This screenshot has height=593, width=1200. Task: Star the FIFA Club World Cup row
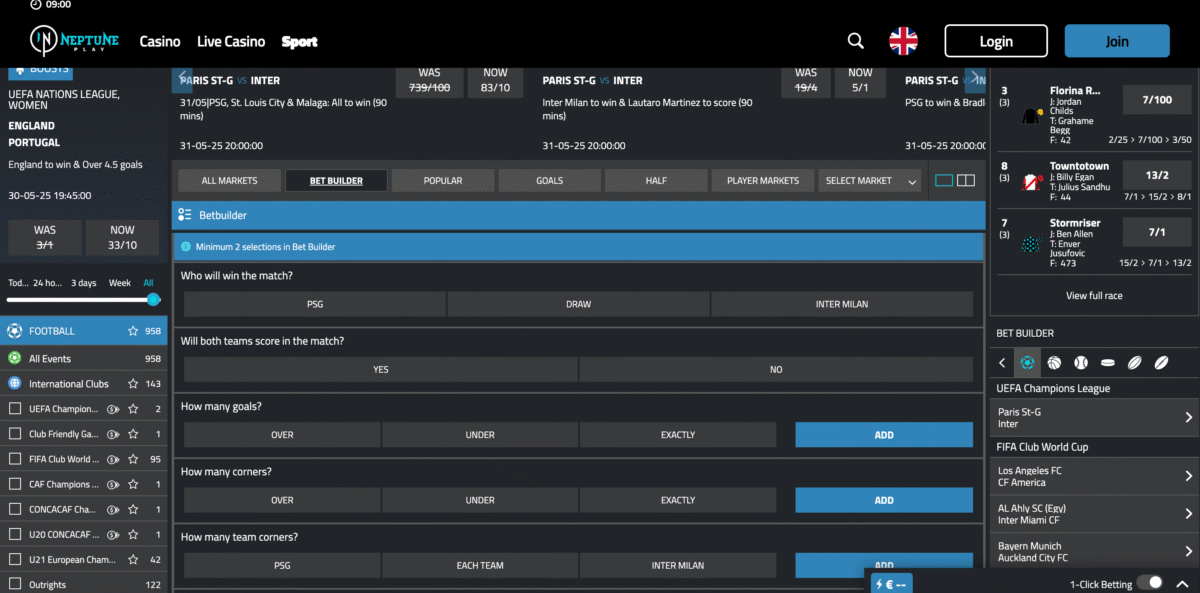point(132,459)
